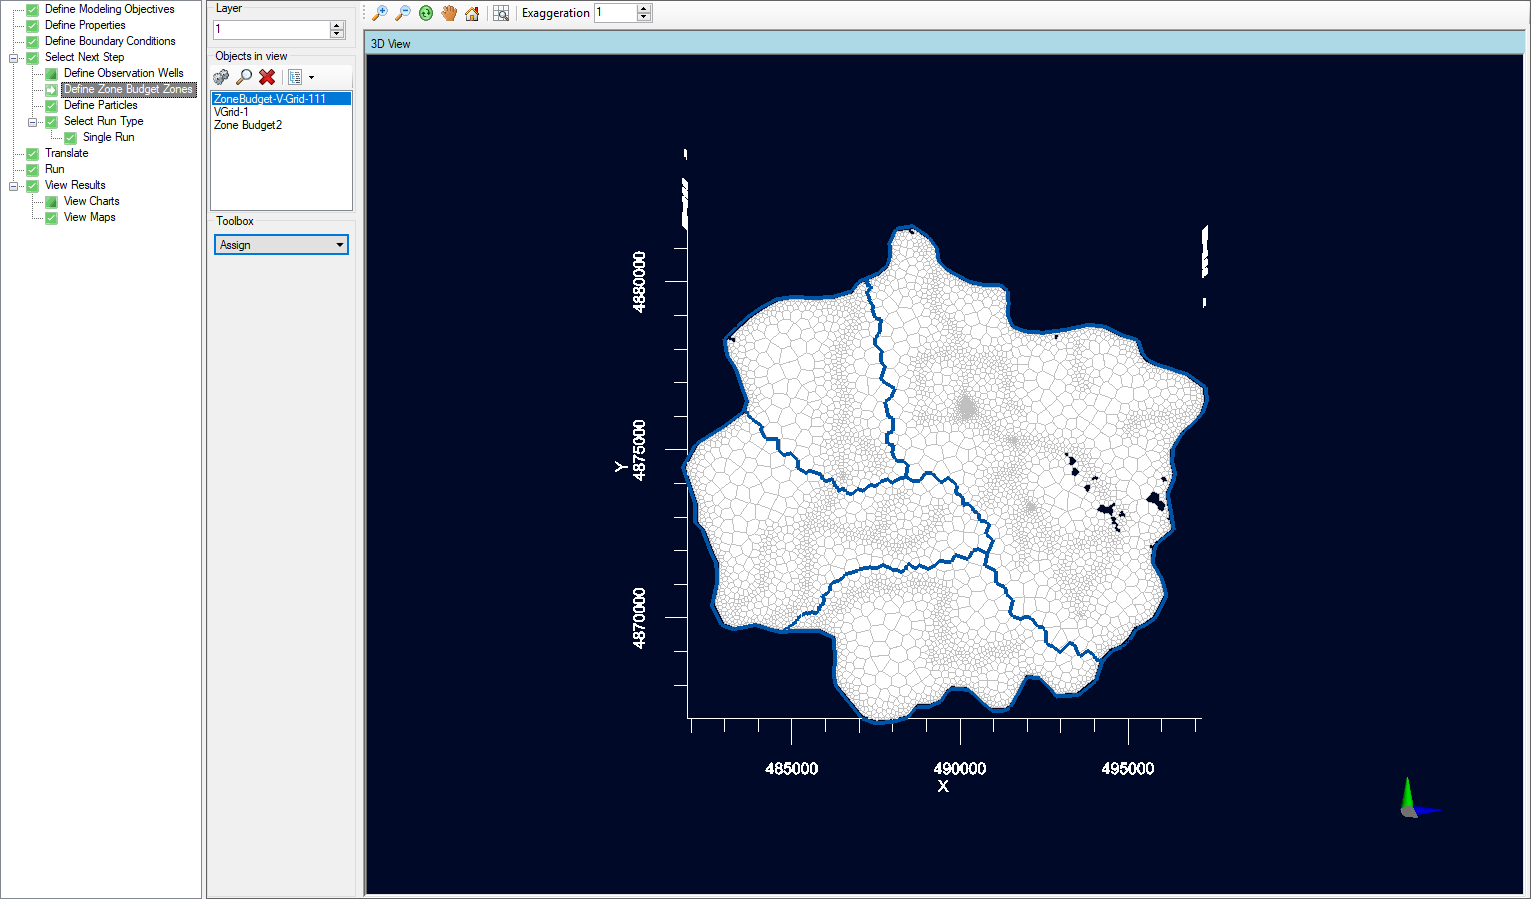The height and width of the screenshot is (899, 1531).
Task: Go to the Translate step
Action: [x=66, y=153]
